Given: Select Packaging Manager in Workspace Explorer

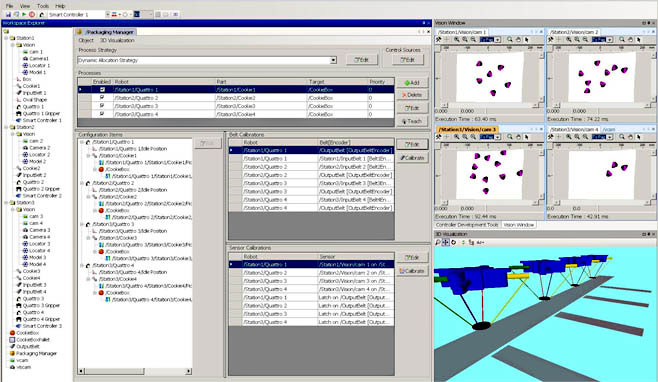Looking at the screenshot, I should [37, 353].
